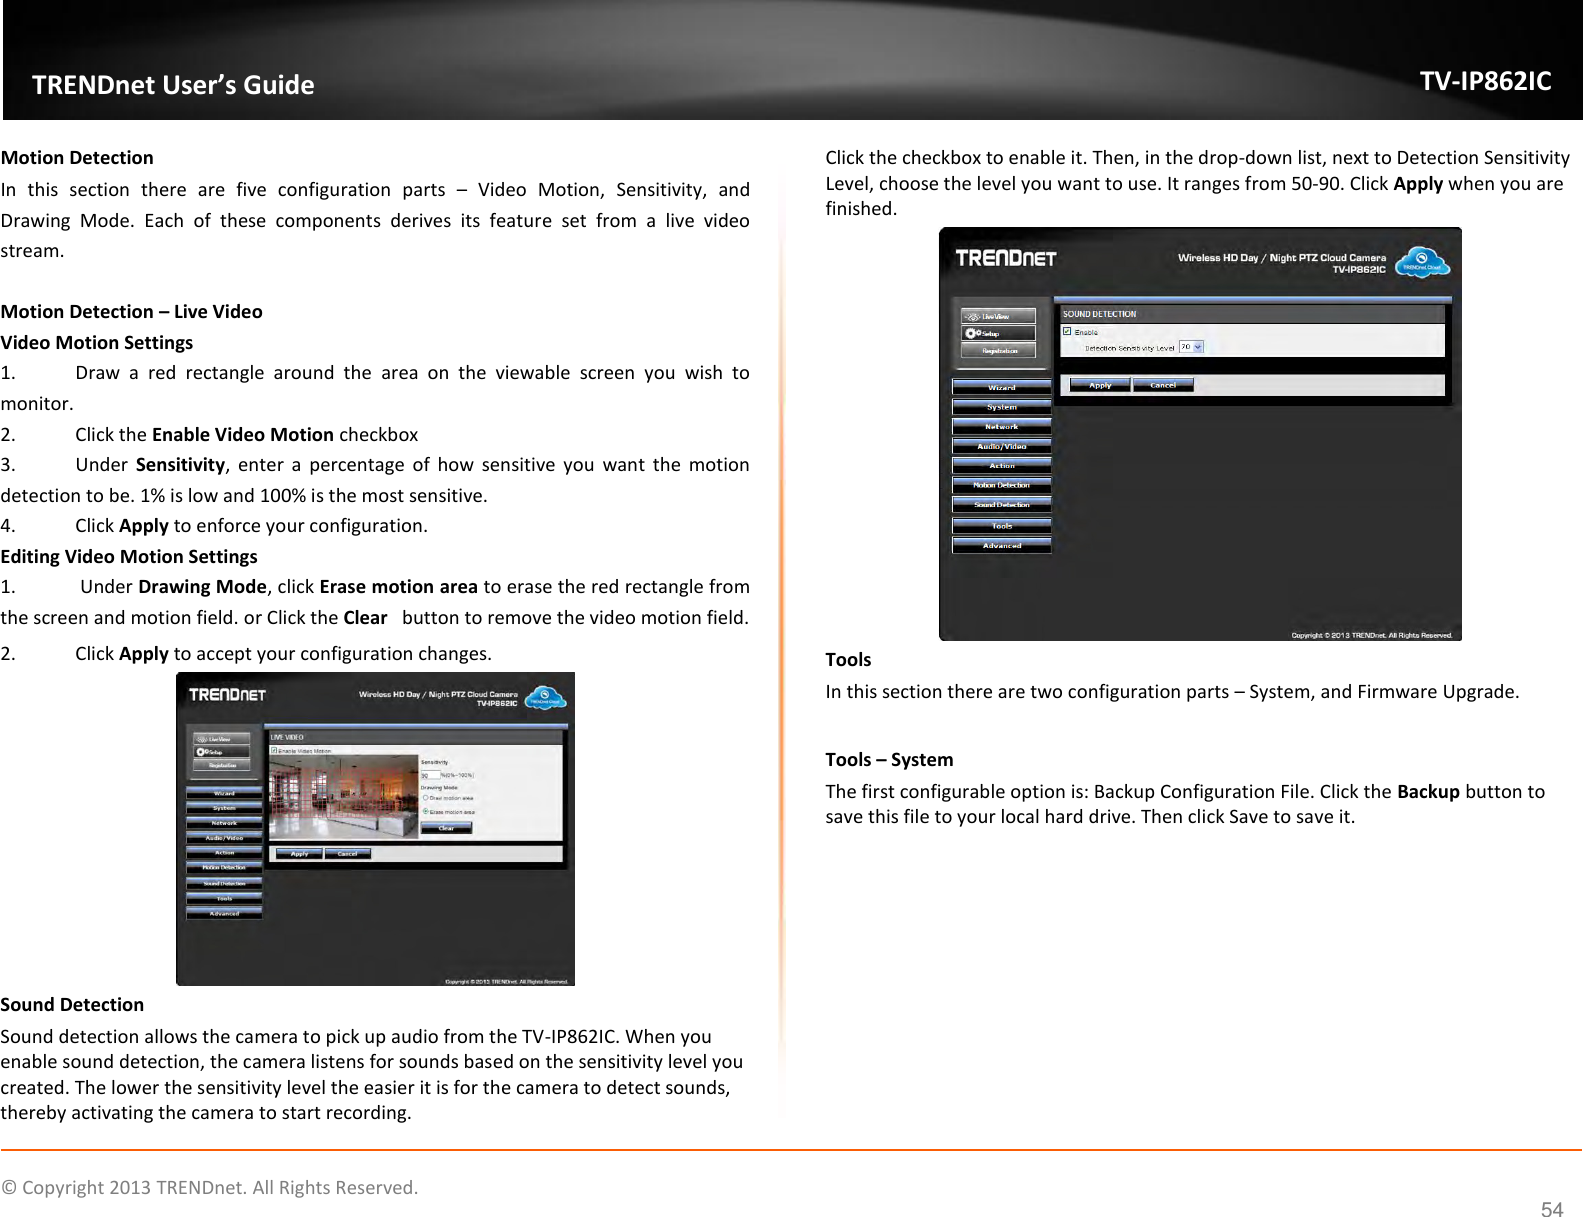Click the live video preview with red grid

tap(343, 796)
